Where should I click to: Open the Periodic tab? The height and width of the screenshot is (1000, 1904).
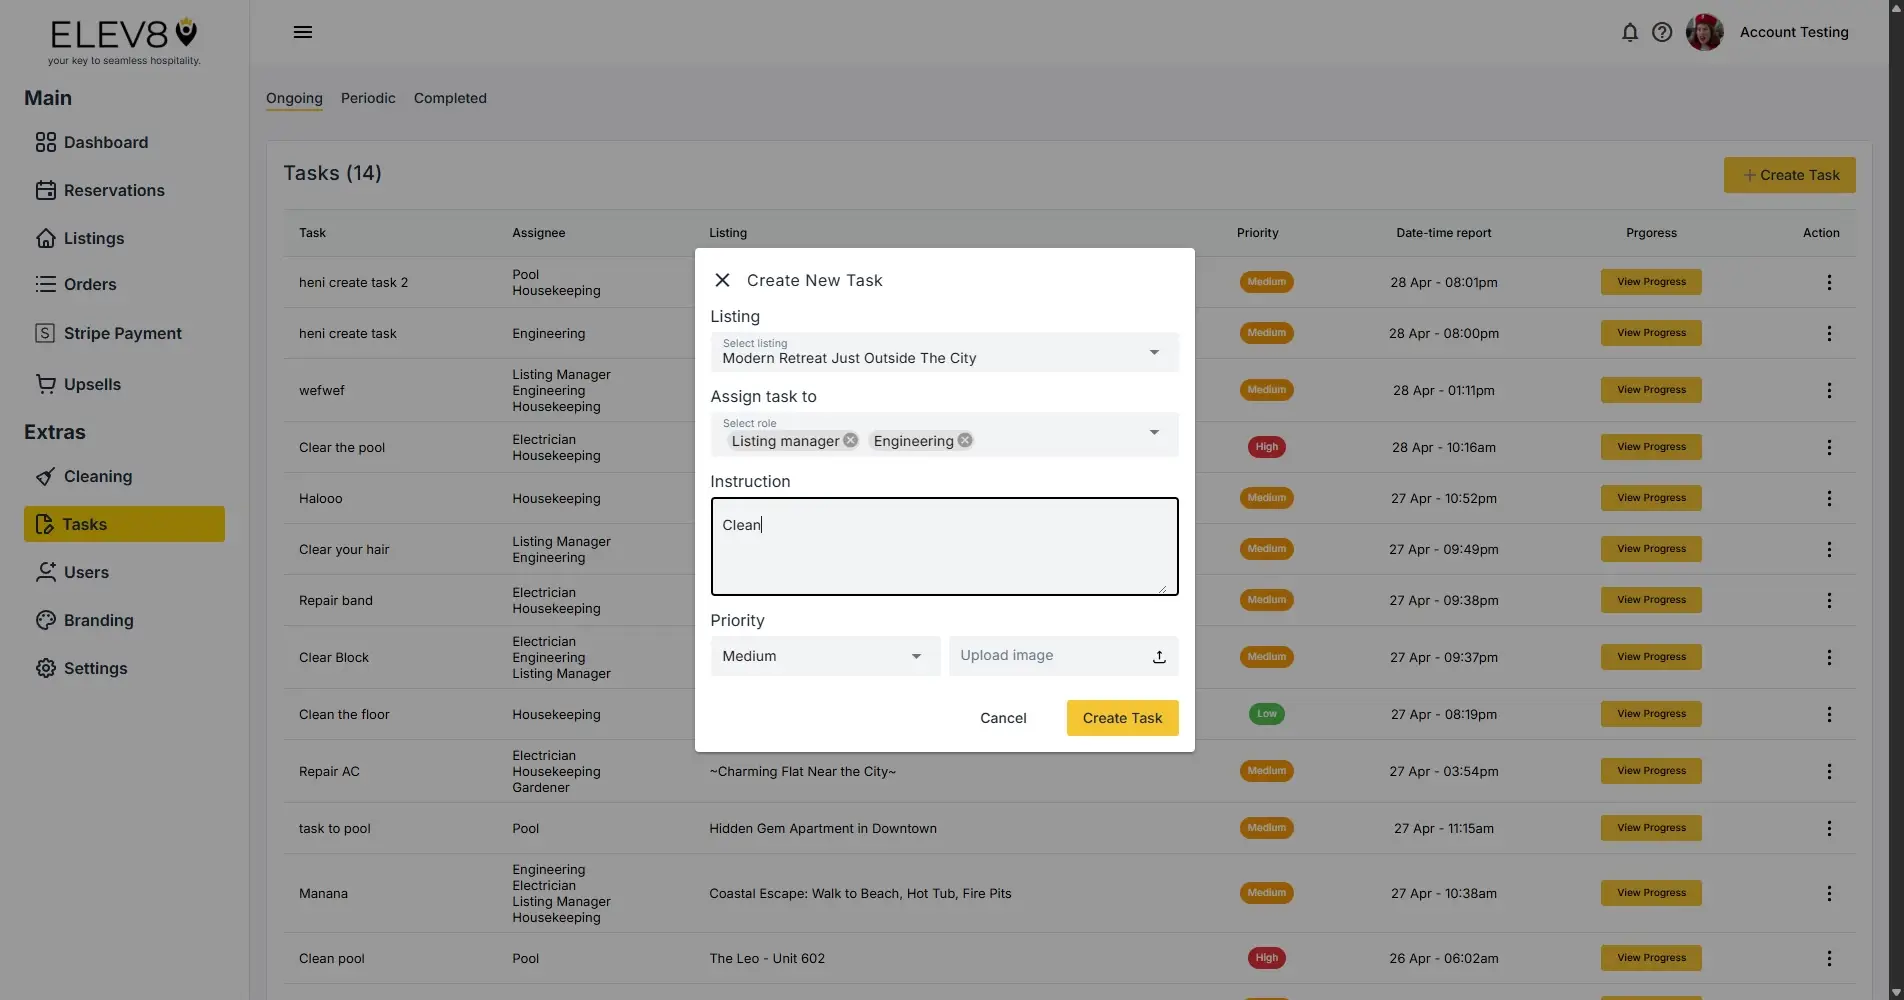tap(368, 98)
